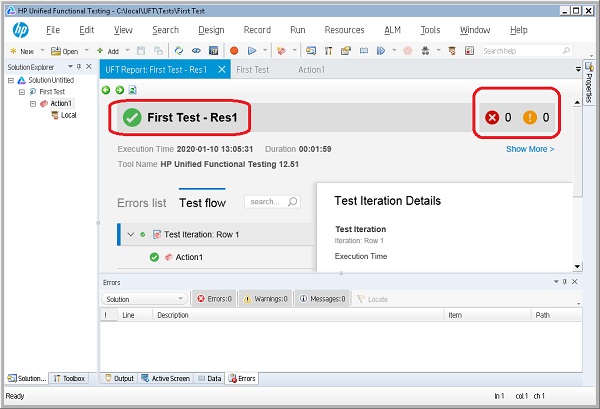Click the Save All icon next to Save
Image resolution: width=600 pixels, height=409 pixels.
[158, 51]
